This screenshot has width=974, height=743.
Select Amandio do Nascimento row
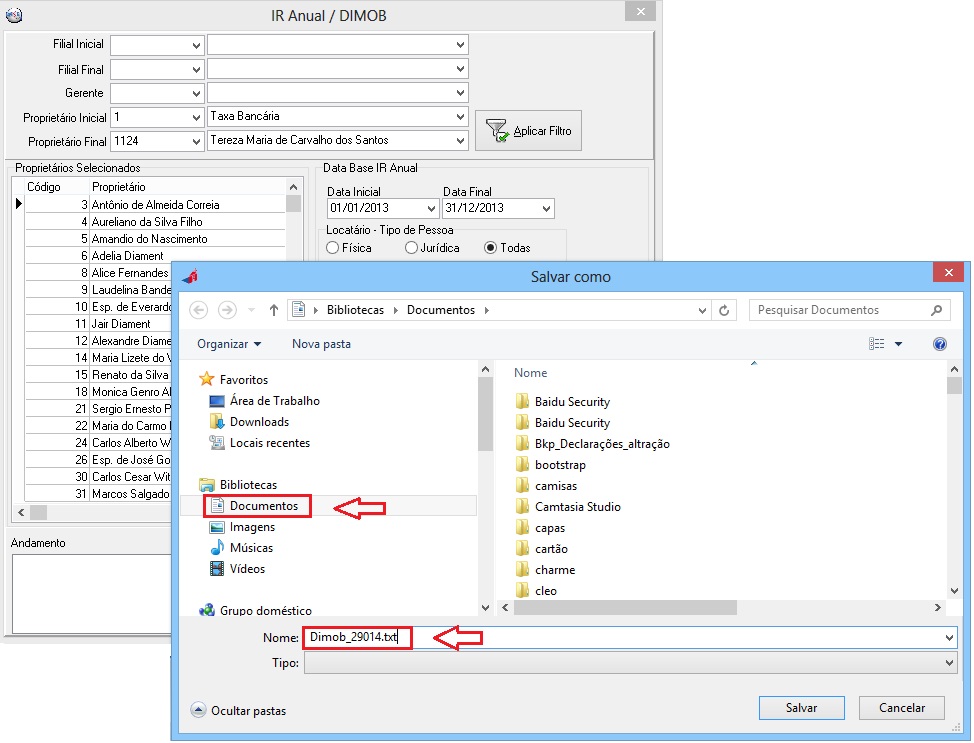coord(155,239)
